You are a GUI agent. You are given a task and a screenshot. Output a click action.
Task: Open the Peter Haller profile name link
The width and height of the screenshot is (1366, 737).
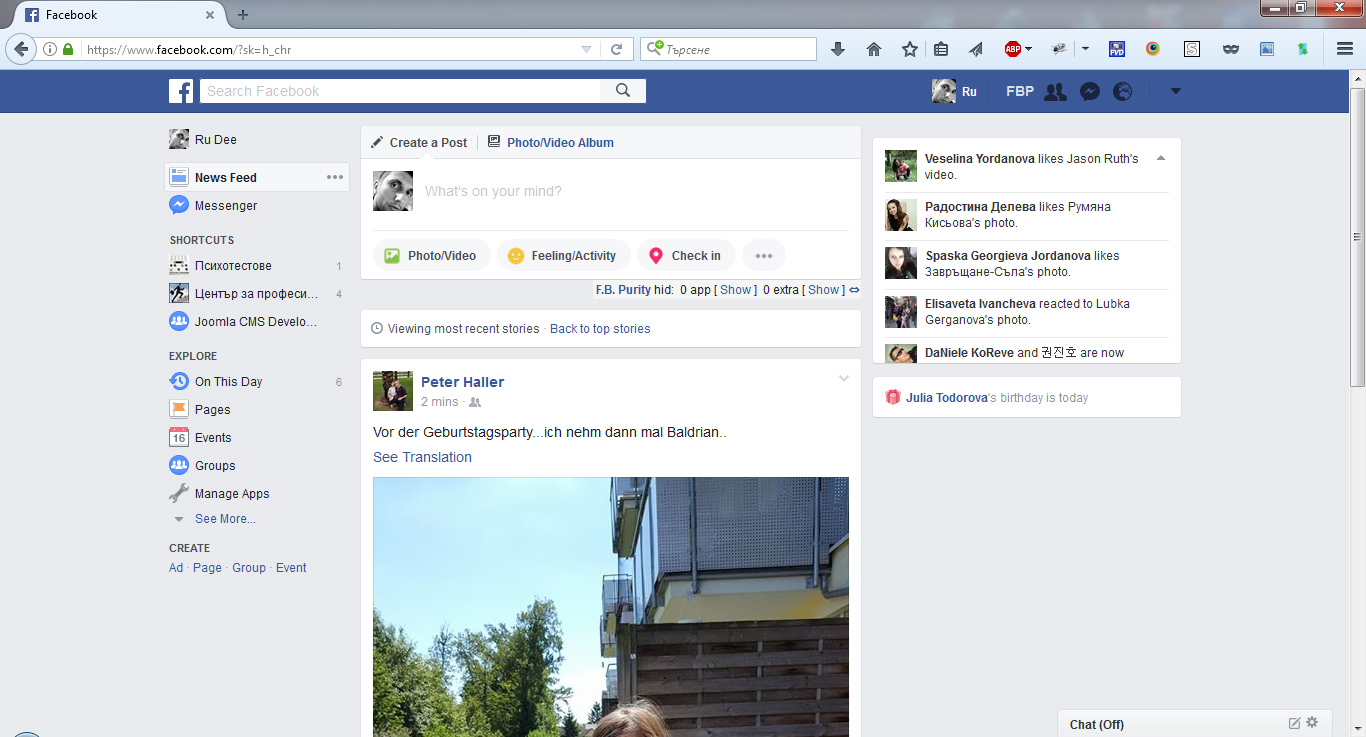[462, 382]
